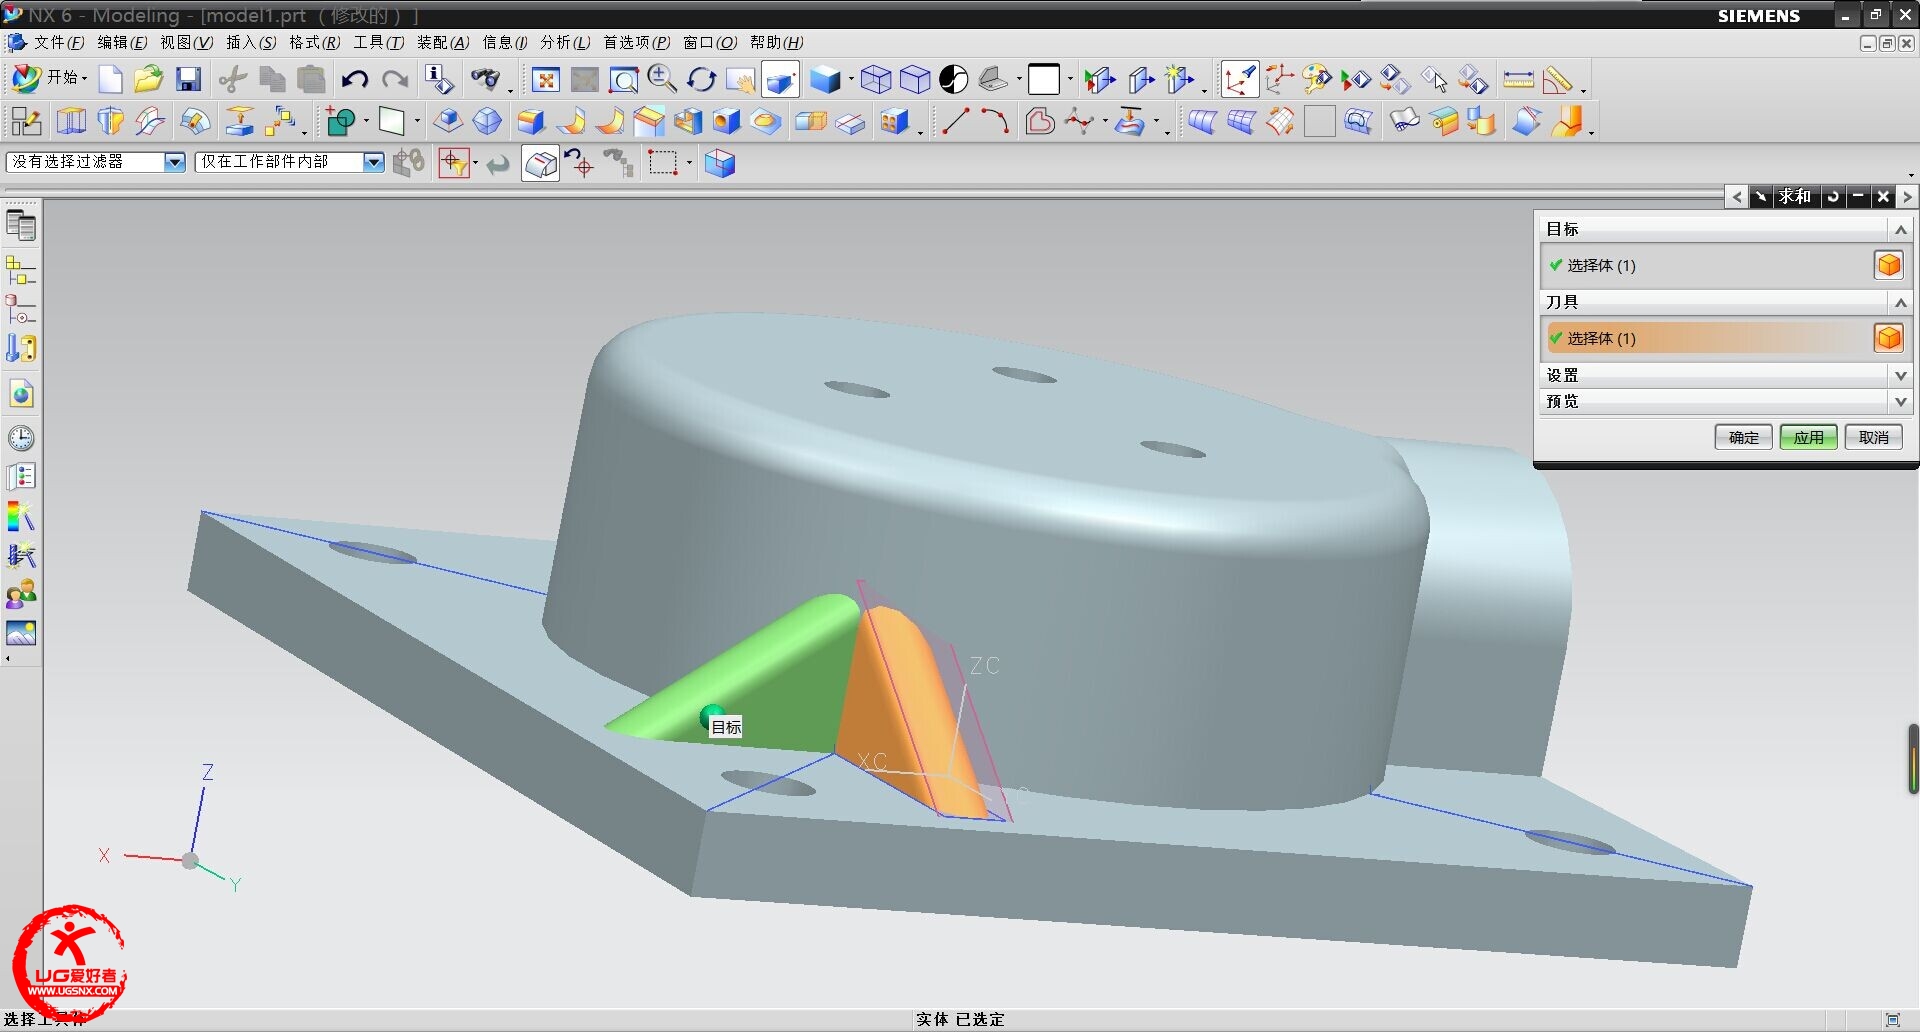Click the 取消 button
1920x1032 pixels.
click(1873, 437)
